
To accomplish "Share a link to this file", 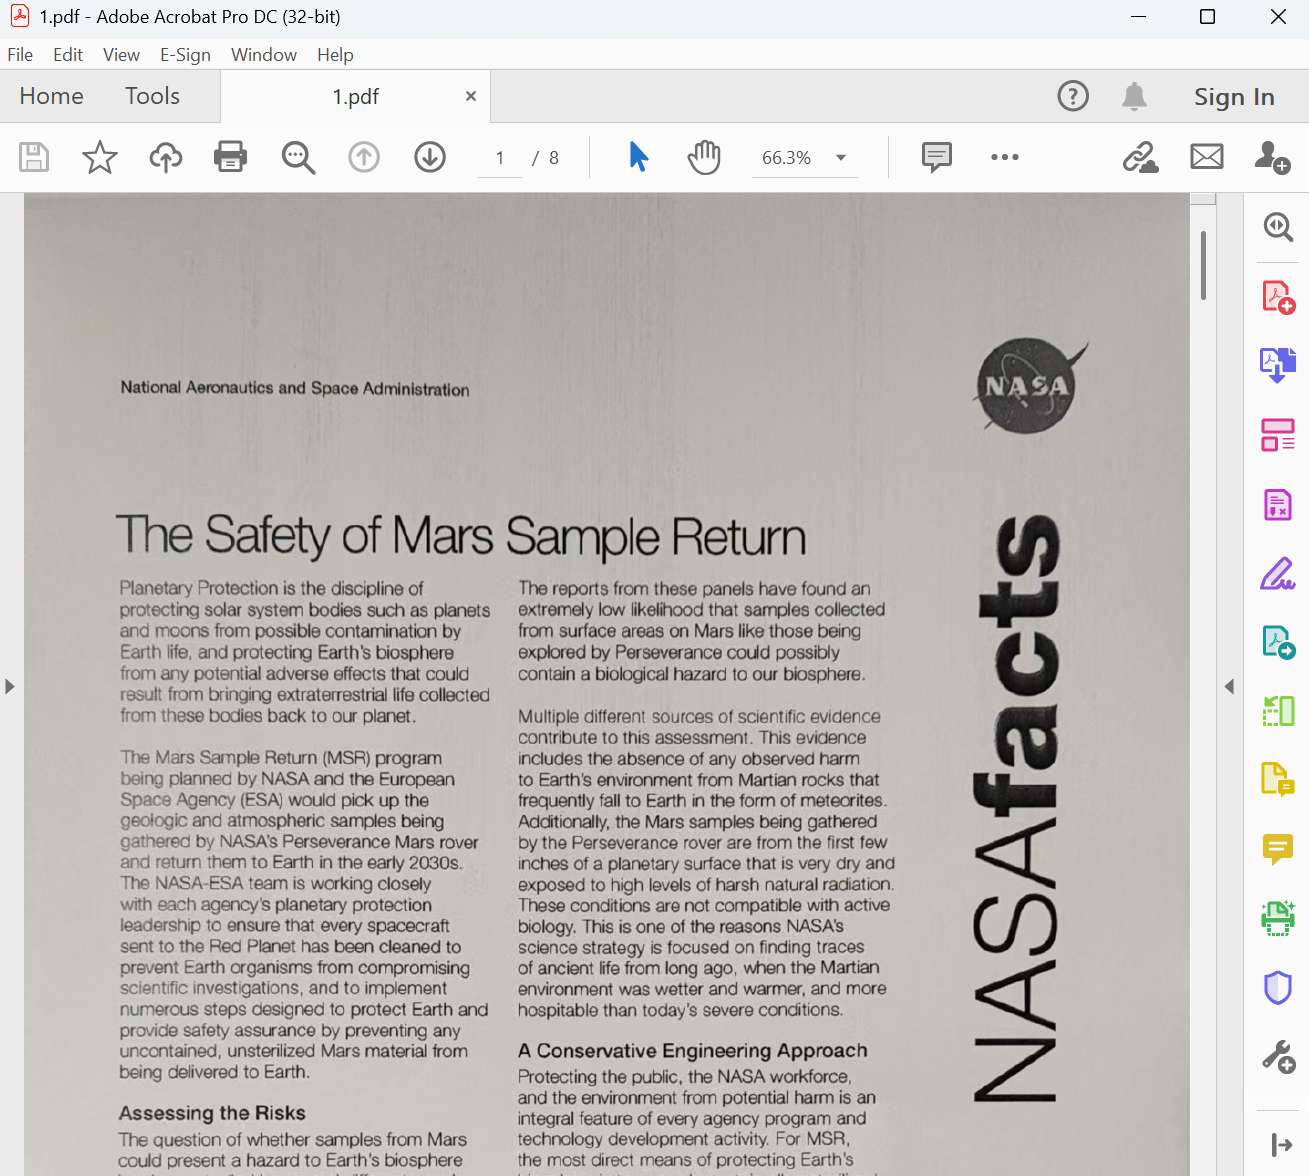I will [x=1141, y=157].
